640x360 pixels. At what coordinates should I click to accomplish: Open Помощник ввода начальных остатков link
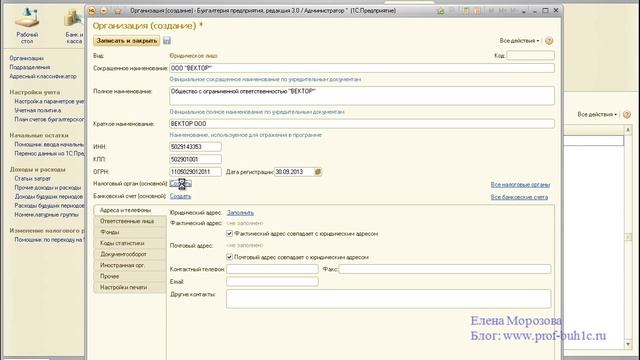49,144
